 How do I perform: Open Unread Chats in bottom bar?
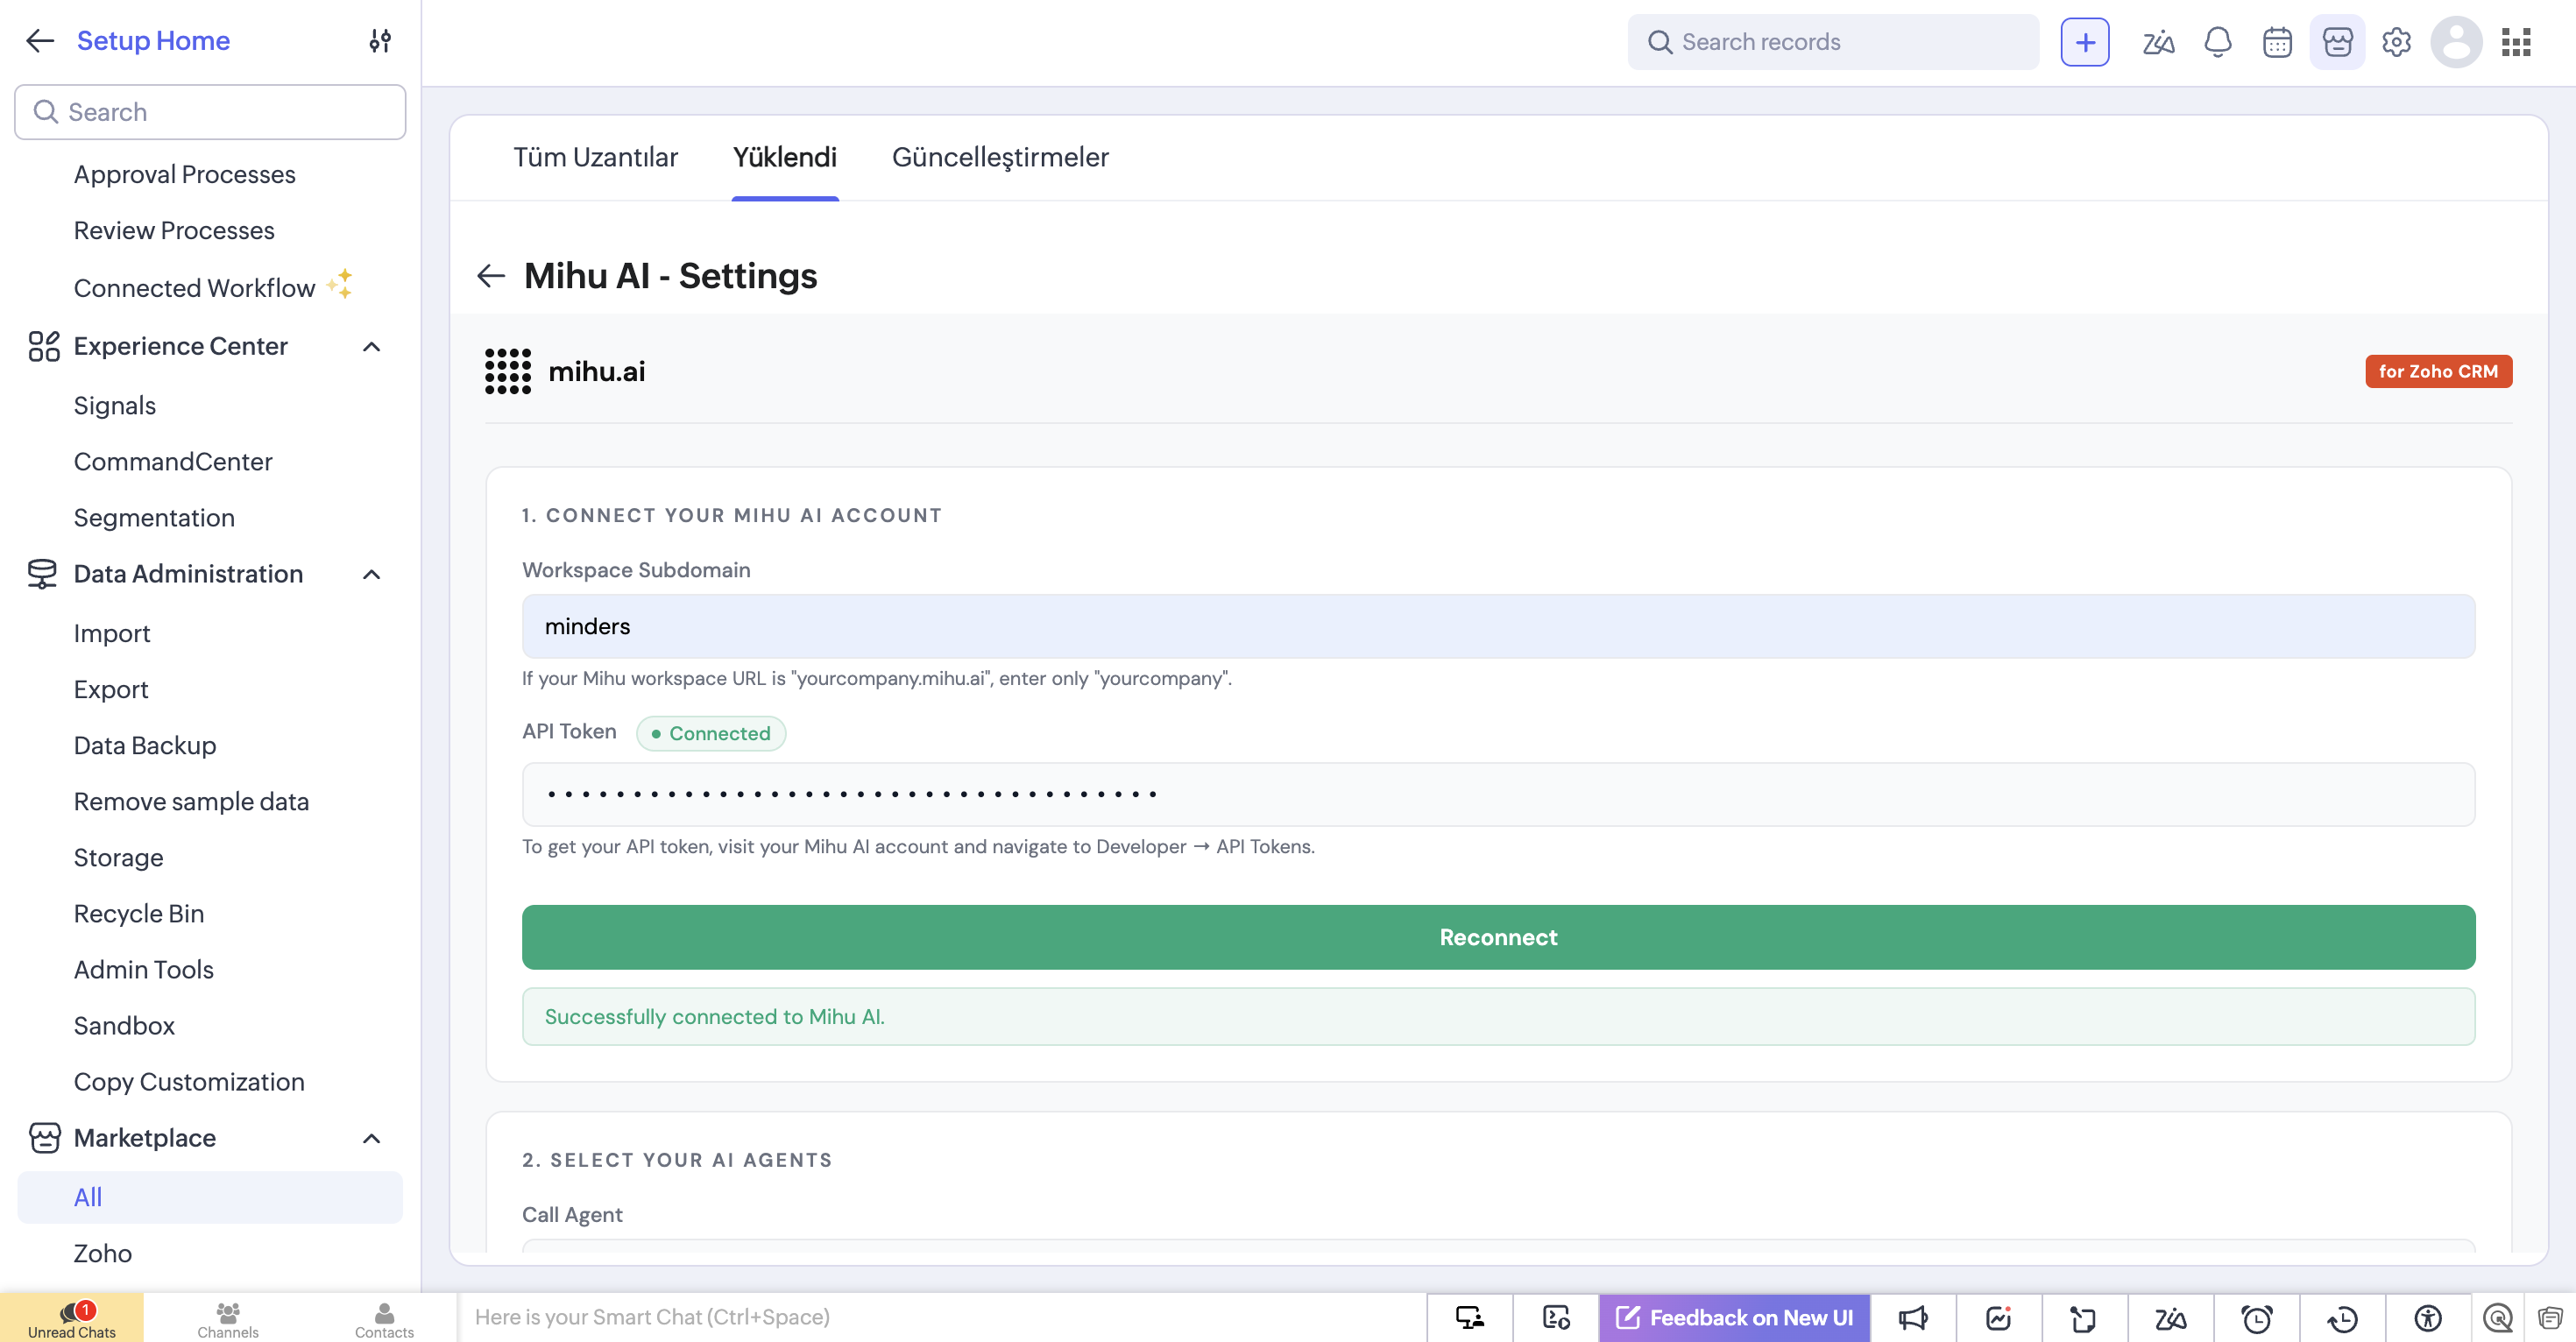pyautogui.click(x=71, y=1318)
